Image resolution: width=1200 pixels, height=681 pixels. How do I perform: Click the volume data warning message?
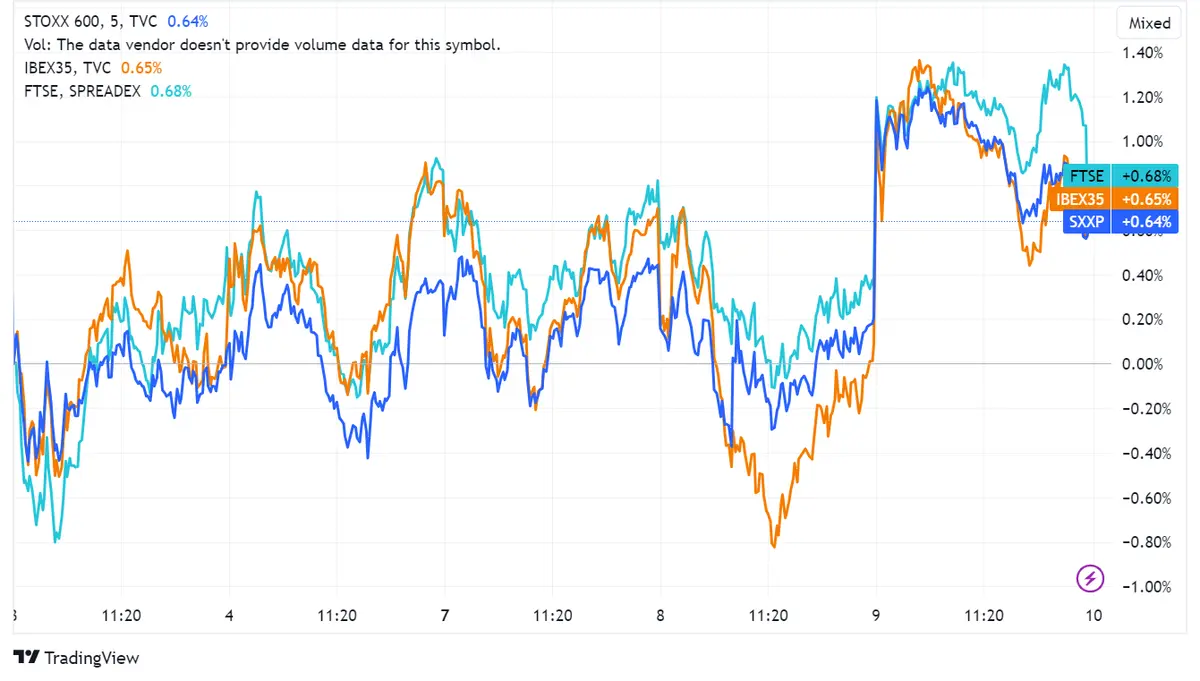(262, 44)
